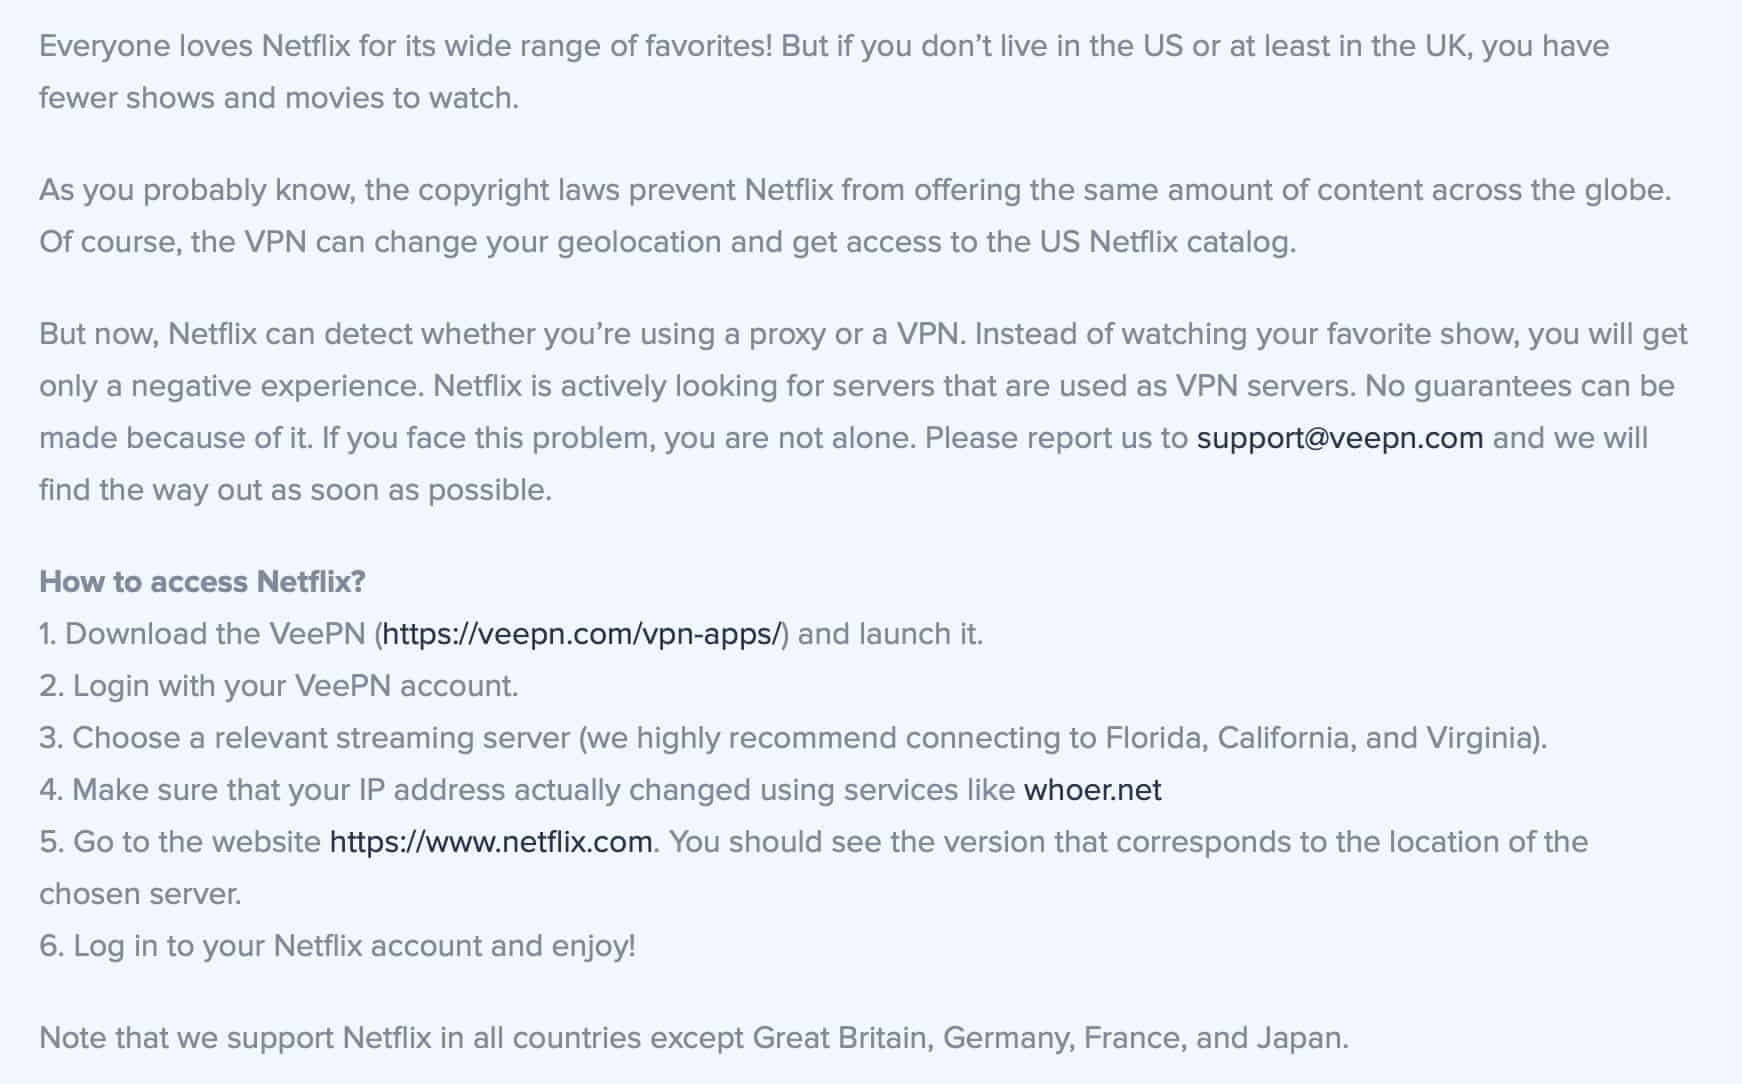Click the note about supported Netflix countries
The width and height of the screenshot is (1742, 1084).
[x=694, y=1038]
